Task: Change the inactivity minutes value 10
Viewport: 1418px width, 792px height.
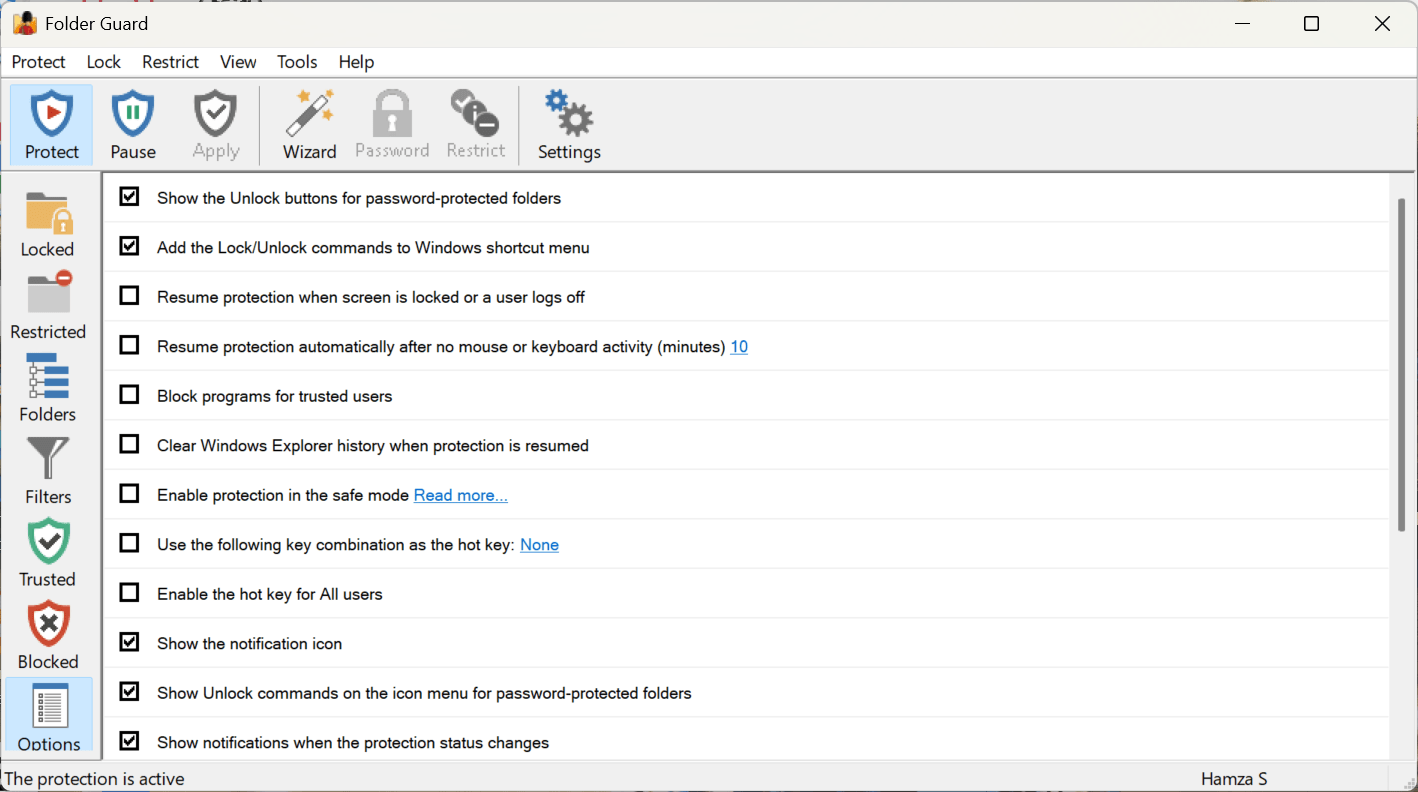Action: [x=739, y=347]
